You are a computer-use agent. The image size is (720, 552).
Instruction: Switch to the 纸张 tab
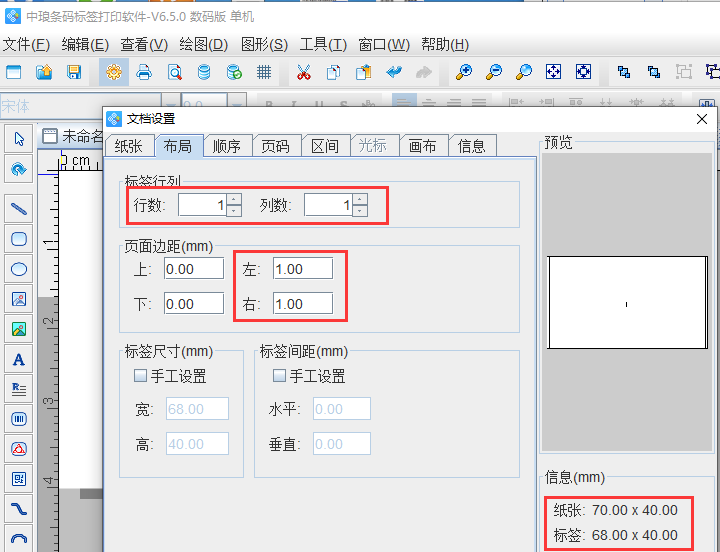[128, 145]
